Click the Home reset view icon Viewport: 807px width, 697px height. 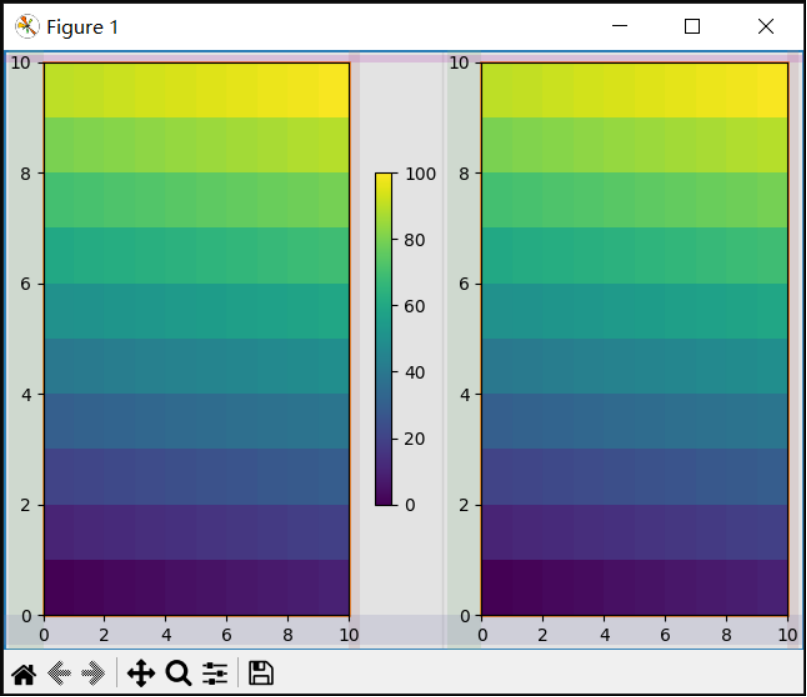(24, 674)
